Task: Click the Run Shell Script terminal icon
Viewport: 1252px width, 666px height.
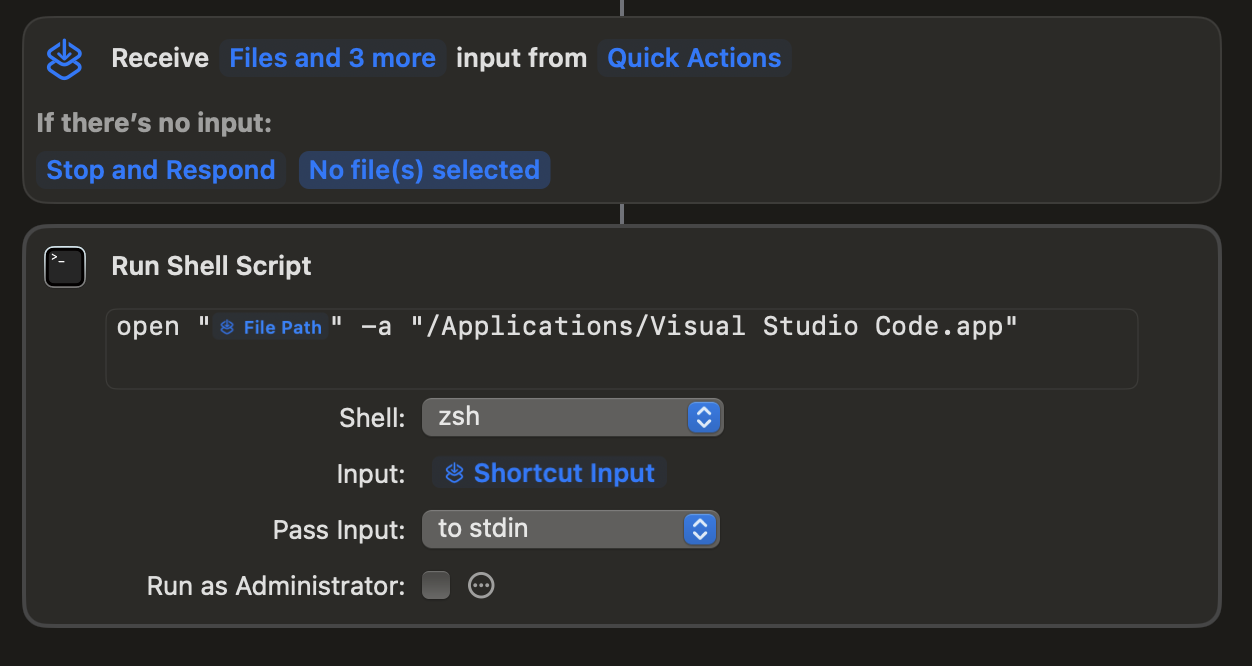Action: click(64, 266)
